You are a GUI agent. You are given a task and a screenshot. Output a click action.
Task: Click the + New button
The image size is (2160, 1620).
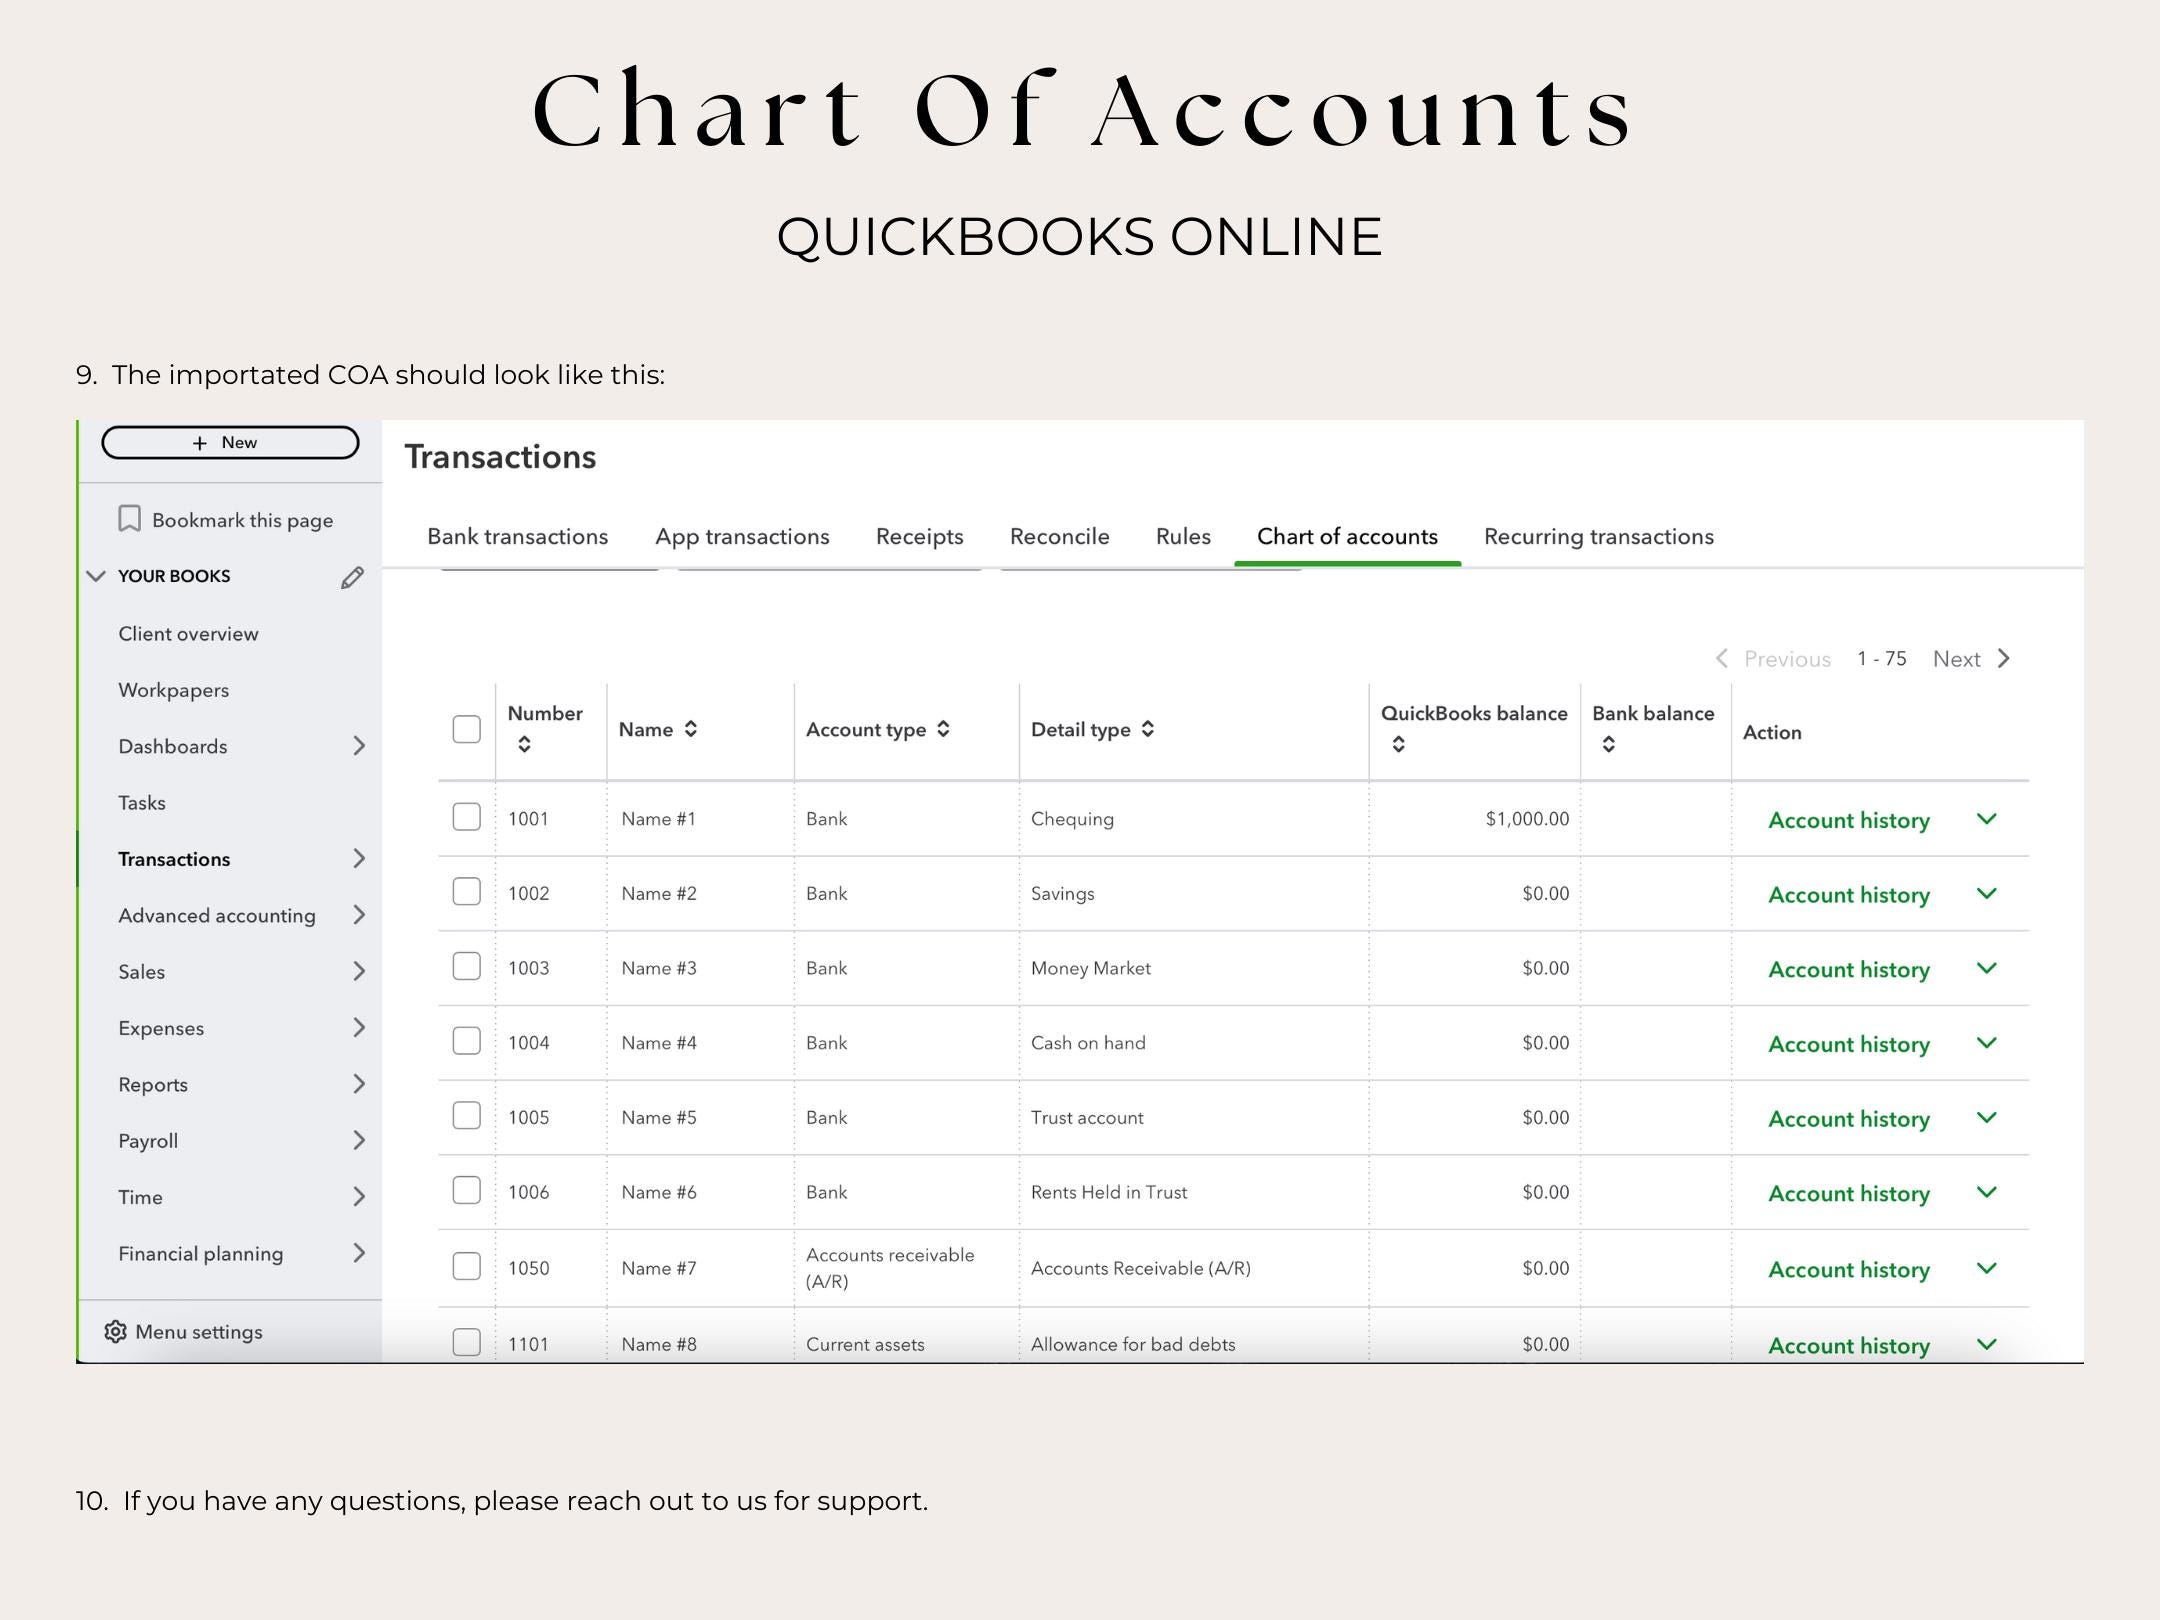[229, 442]
